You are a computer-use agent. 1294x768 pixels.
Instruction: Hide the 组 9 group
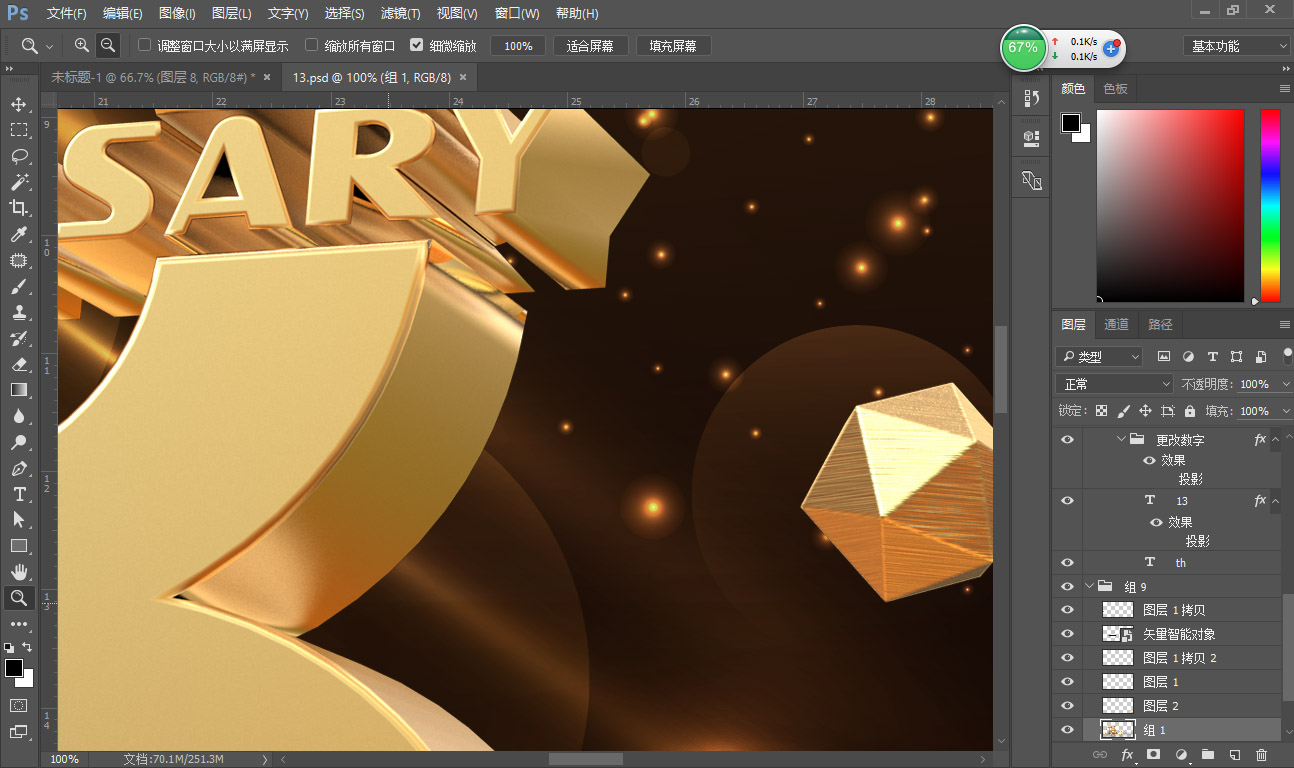(x=1067, y=586)
